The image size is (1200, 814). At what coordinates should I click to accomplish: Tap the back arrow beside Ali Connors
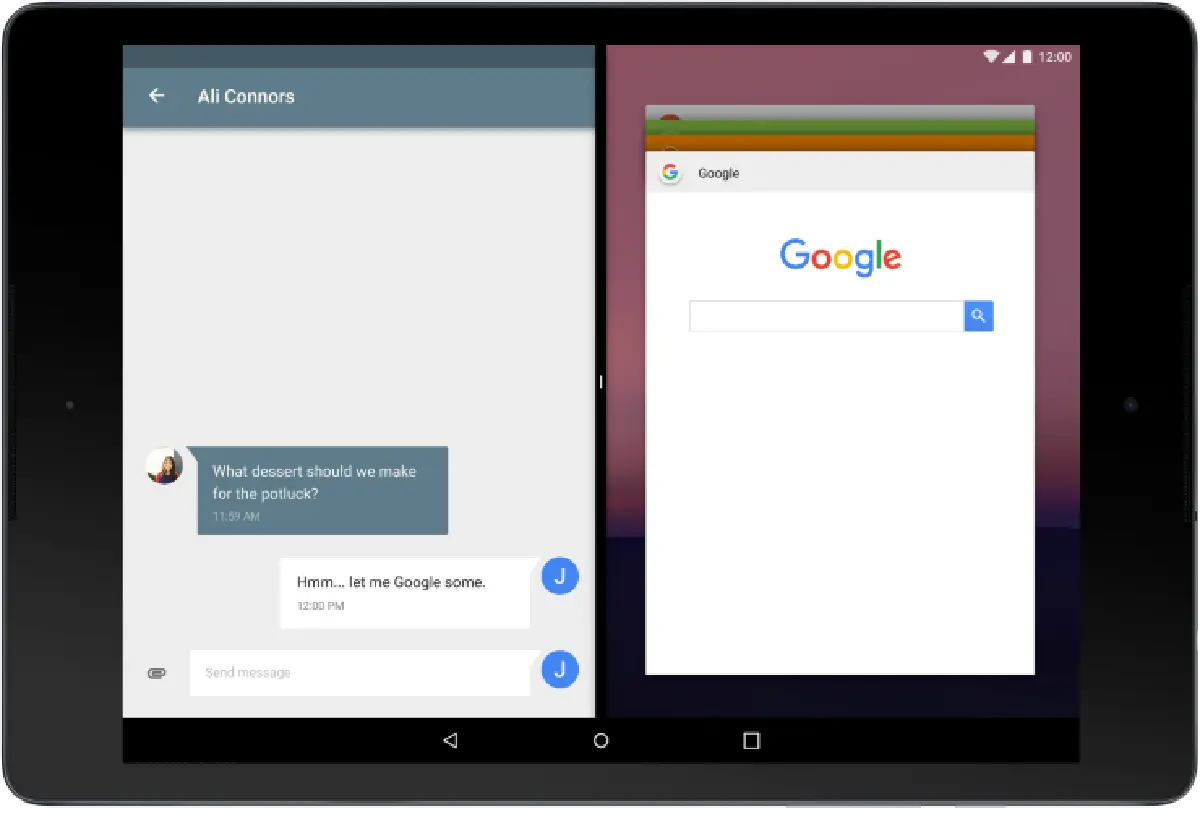[157, 95]
